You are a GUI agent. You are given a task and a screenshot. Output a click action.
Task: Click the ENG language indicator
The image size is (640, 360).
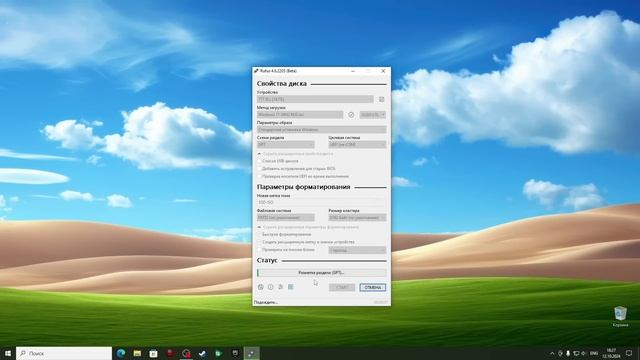click(x=594, y=353)
